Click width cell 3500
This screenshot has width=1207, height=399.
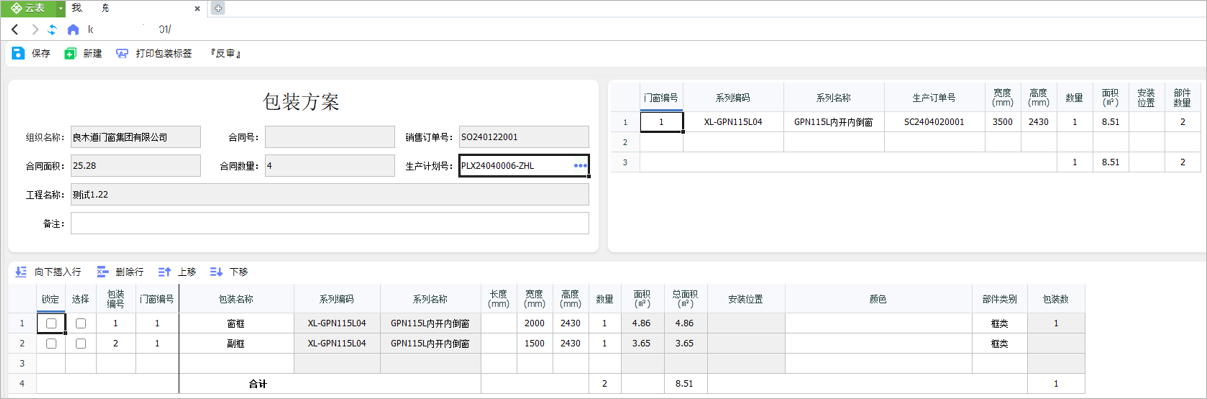tap(1003, 122)
